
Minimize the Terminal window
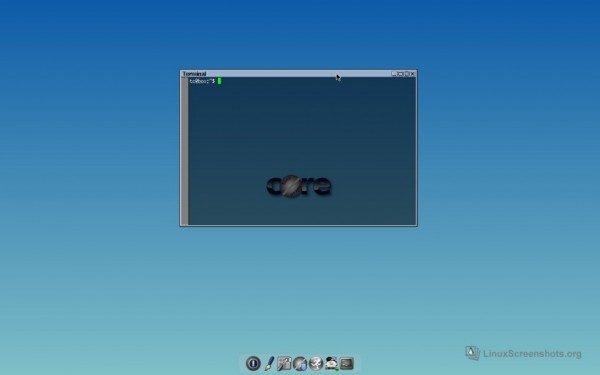(x=394, y=74)
